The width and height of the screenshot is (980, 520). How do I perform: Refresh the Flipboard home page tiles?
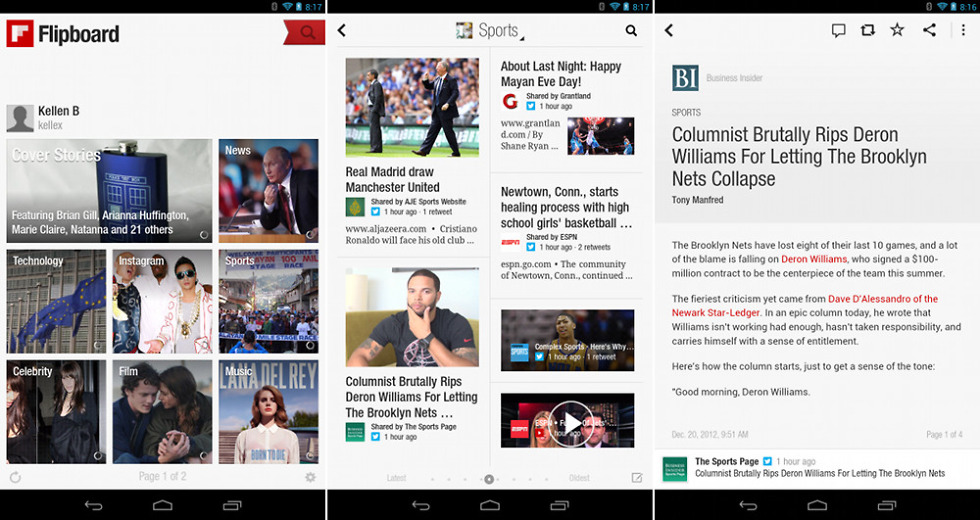point(16,478)
